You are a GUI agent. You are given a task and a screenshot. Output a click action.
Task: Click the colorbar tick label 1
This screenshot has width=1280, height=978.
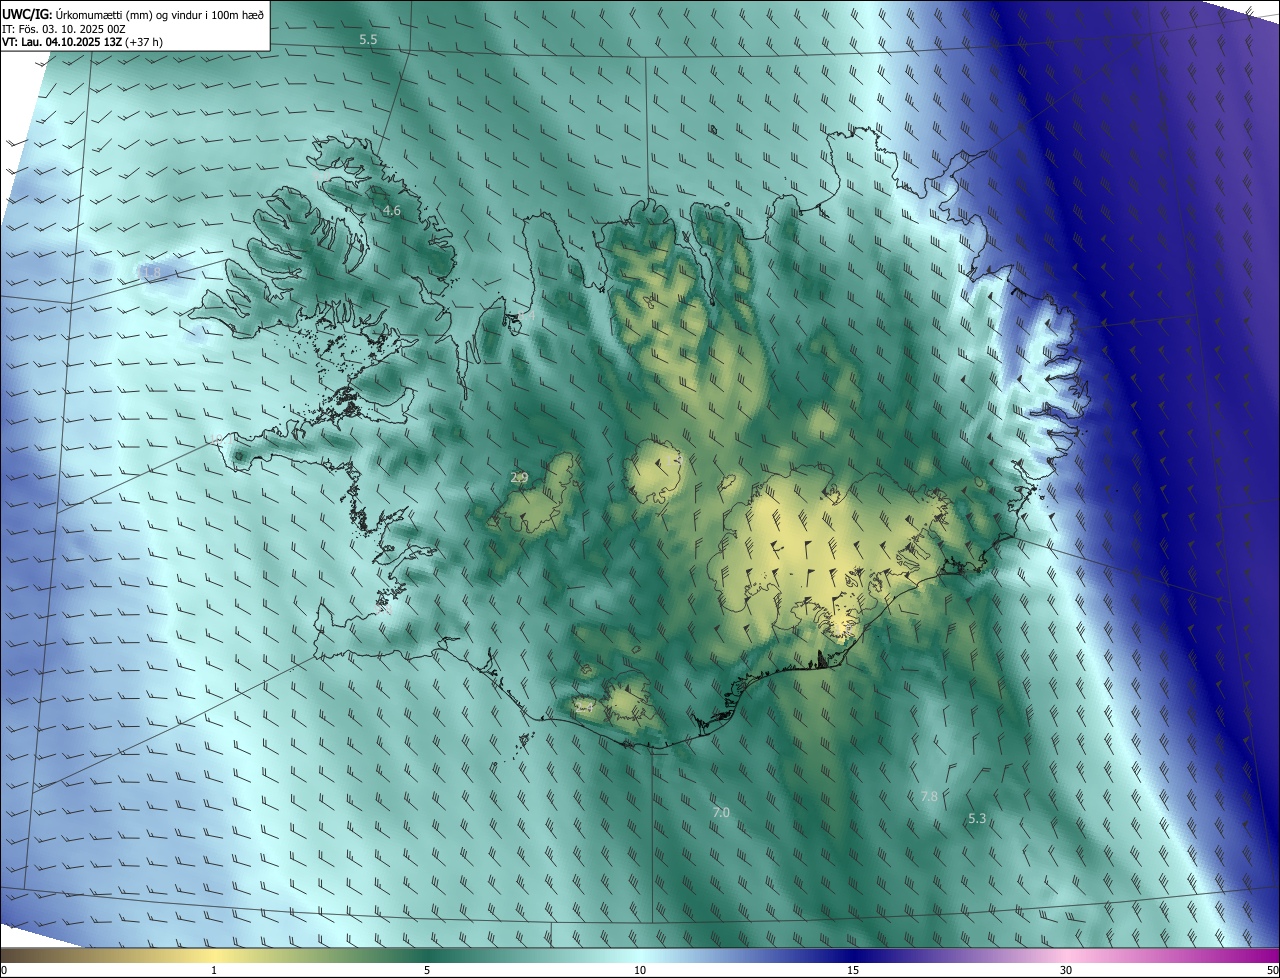tap(214, 971)
